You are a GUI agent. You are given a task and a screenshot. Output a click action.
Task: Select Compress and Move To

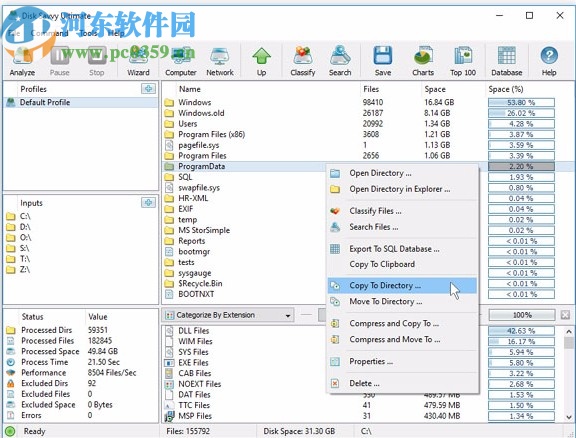click(403, 340)
